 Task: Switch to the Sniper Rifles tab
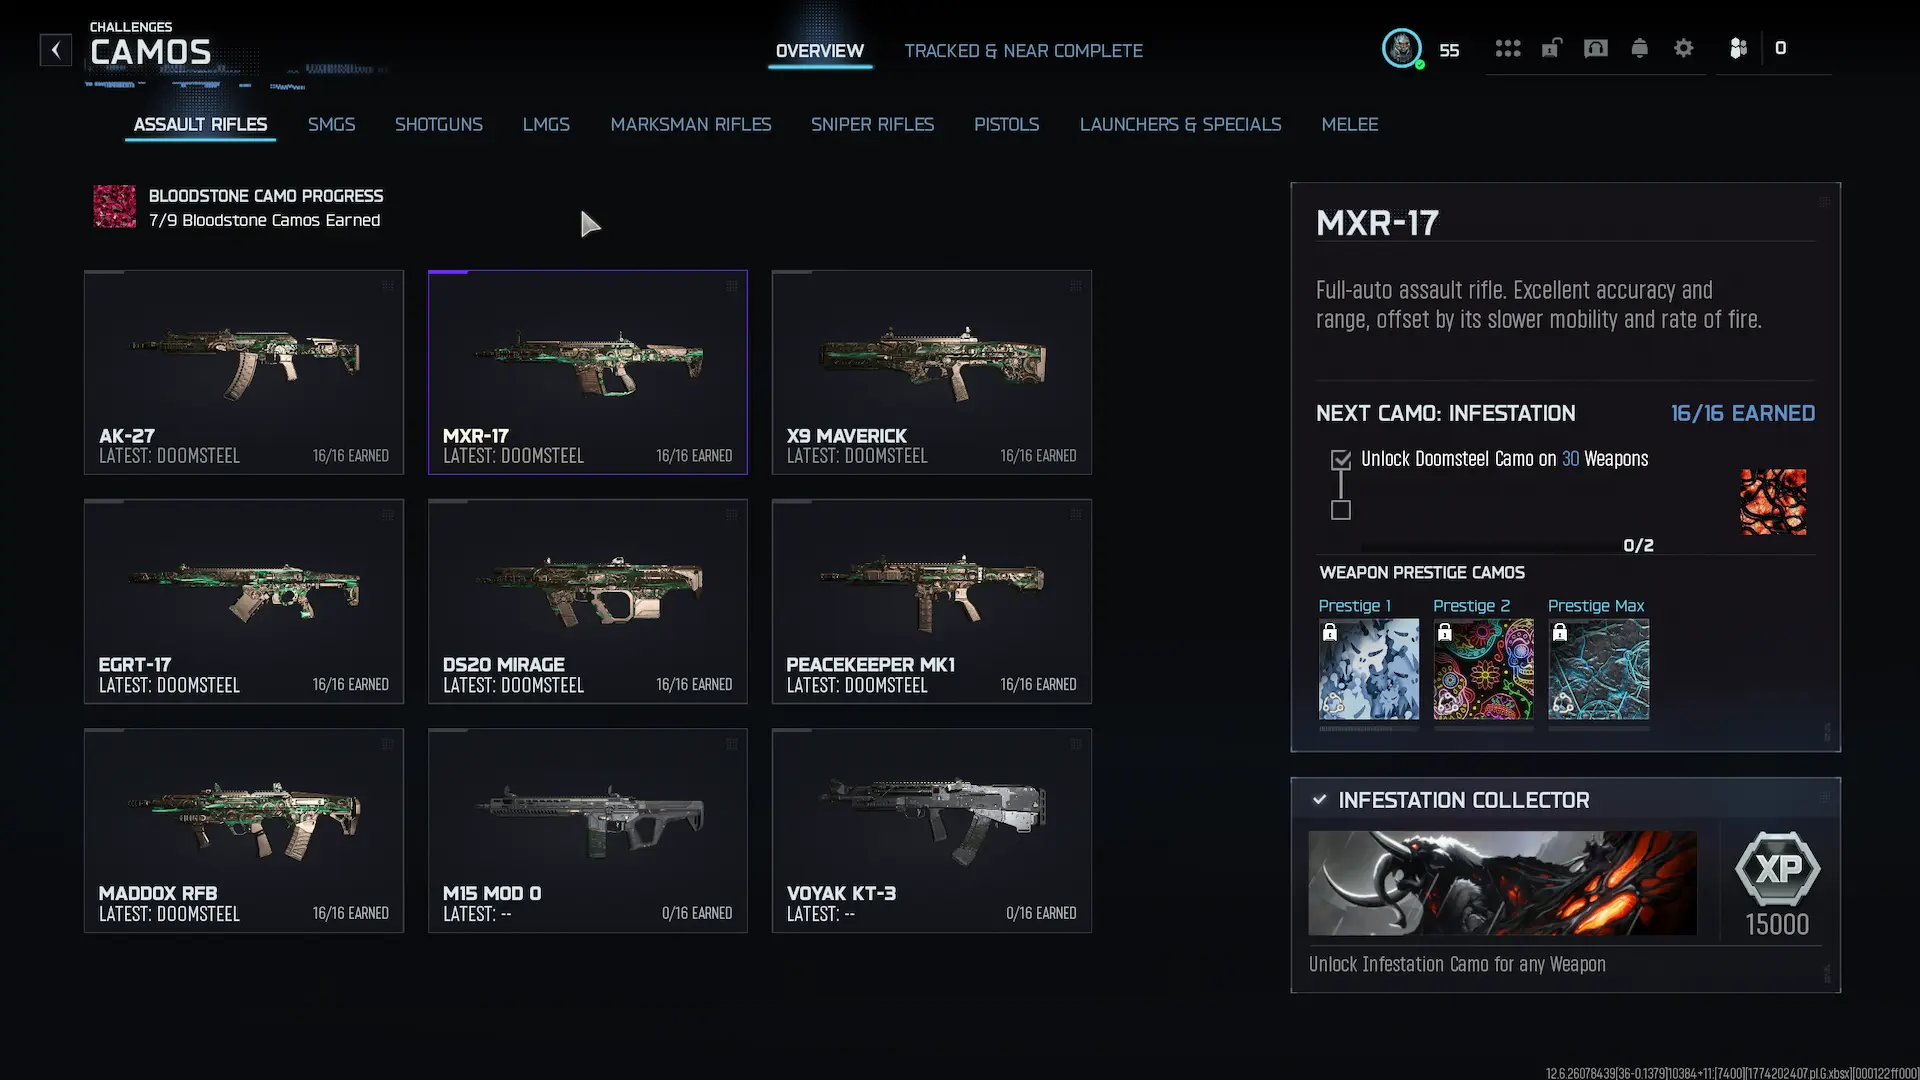pyautogui.click(x=872, y=125)
